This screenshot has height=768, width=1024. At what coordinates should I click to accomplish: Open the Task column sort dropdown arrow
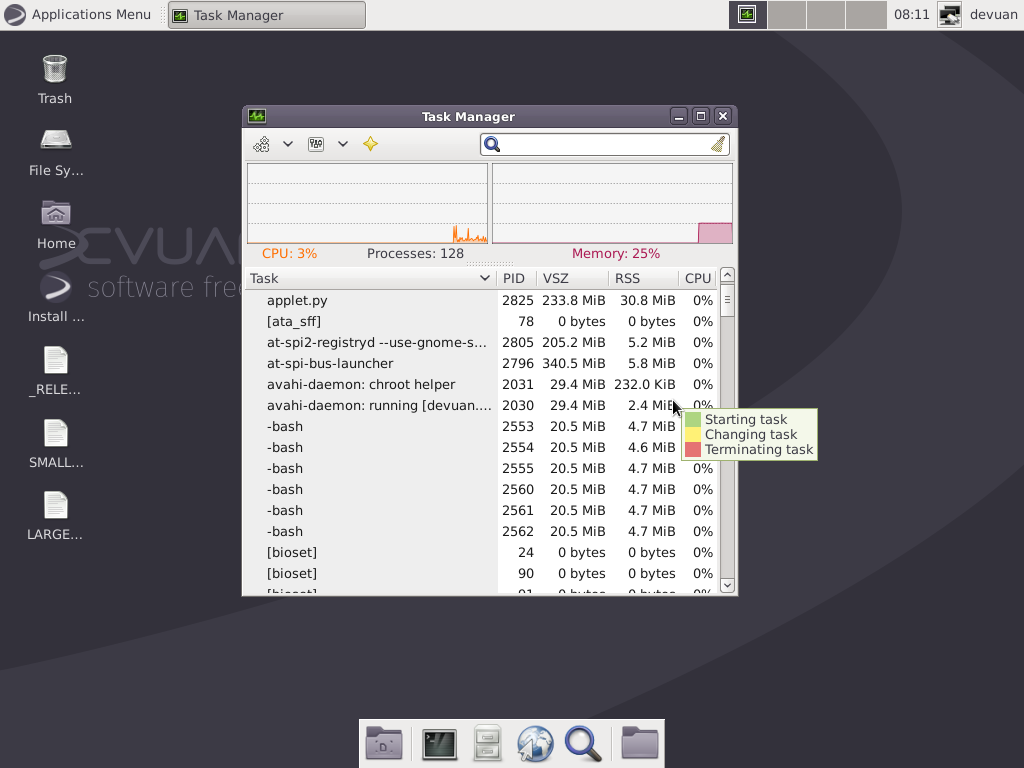pos(485,278)
